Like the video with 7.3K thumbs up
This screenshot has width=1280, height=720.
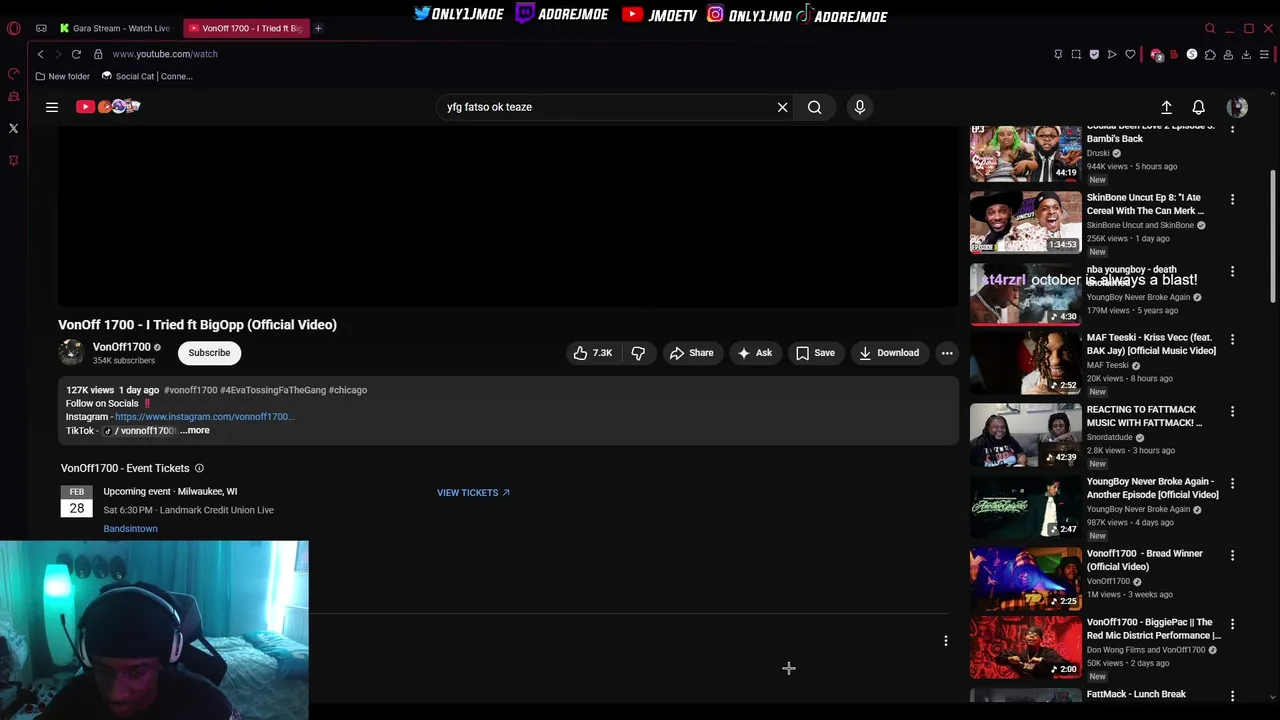click(592, 353)
